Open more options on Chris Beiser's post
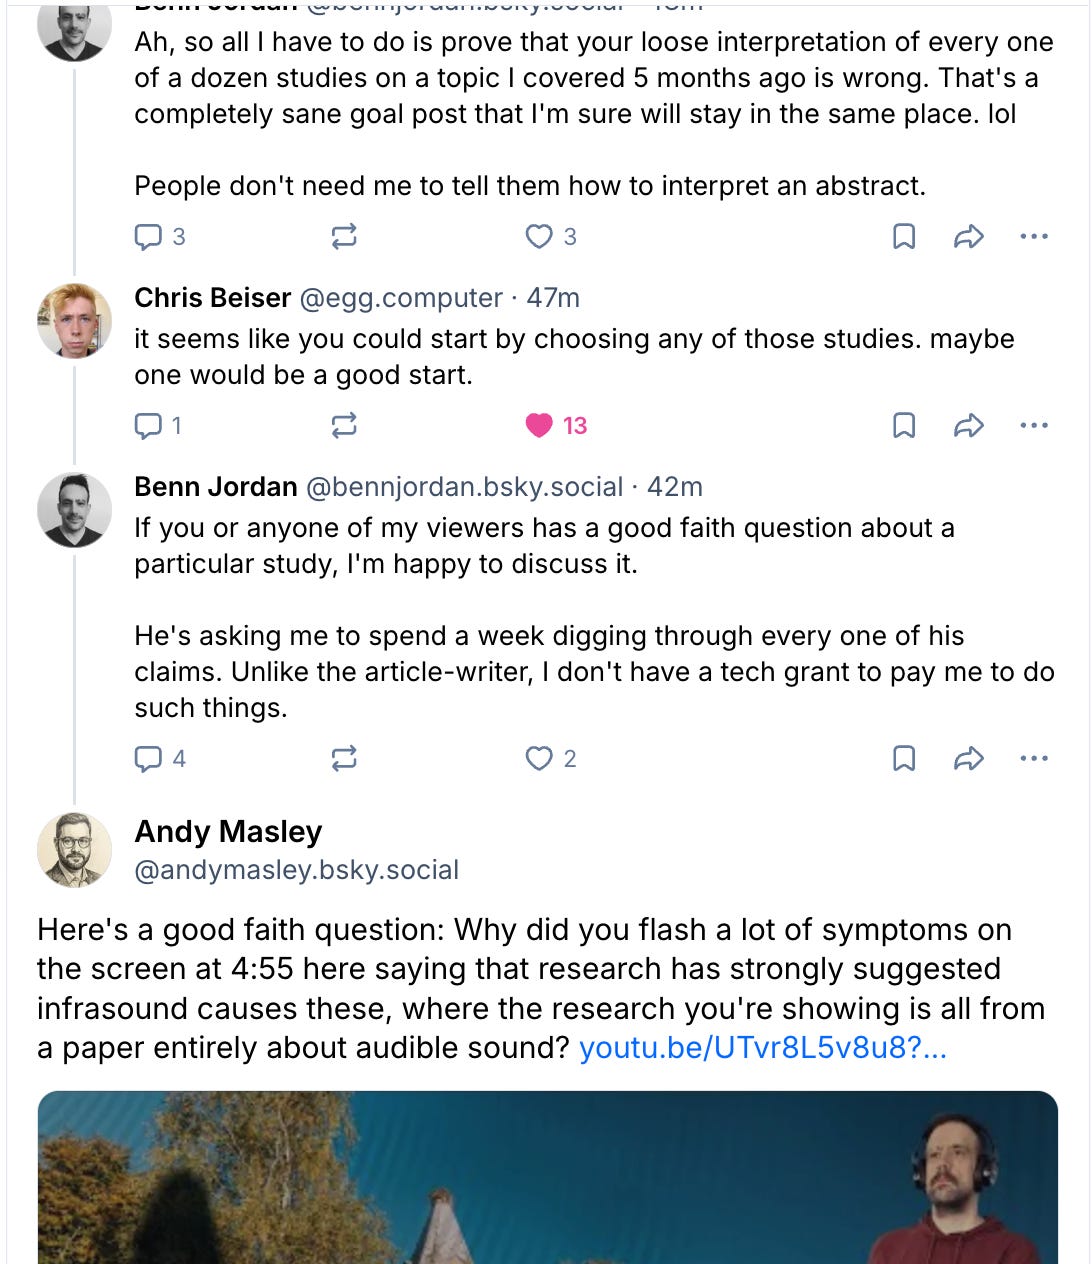Image resolution: width=1092 pixels, height=1264 pixels. pos(1033,426)
